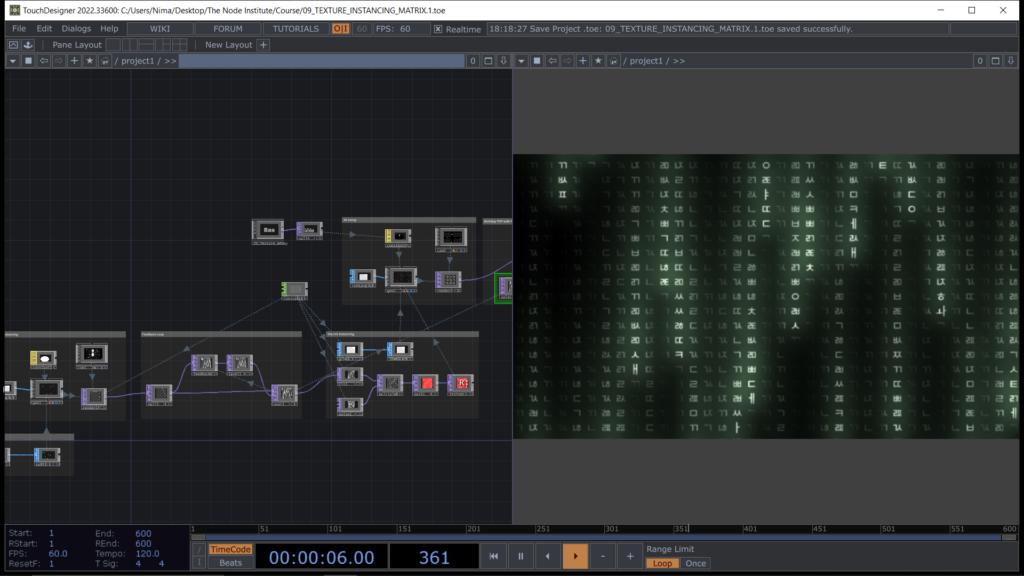Click the right pane home network icon
This screenshot has width=1024, height=576.
click(613, 61)
